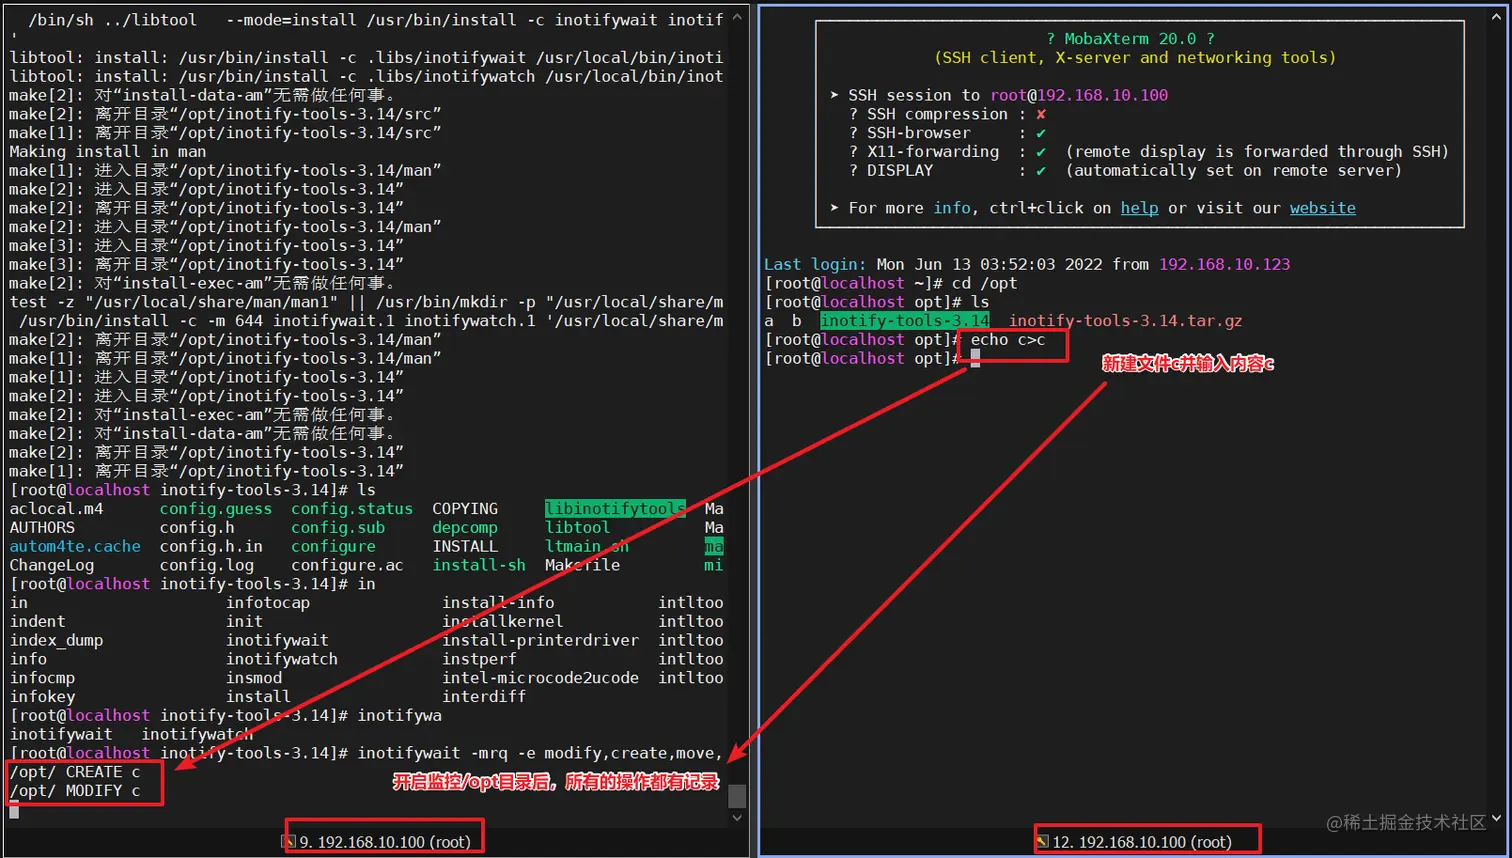Image resolution: width=1512 pixels, height=858 pixels.
Task: Click 'infotocap' in command completion list
Action: point(268,603)
